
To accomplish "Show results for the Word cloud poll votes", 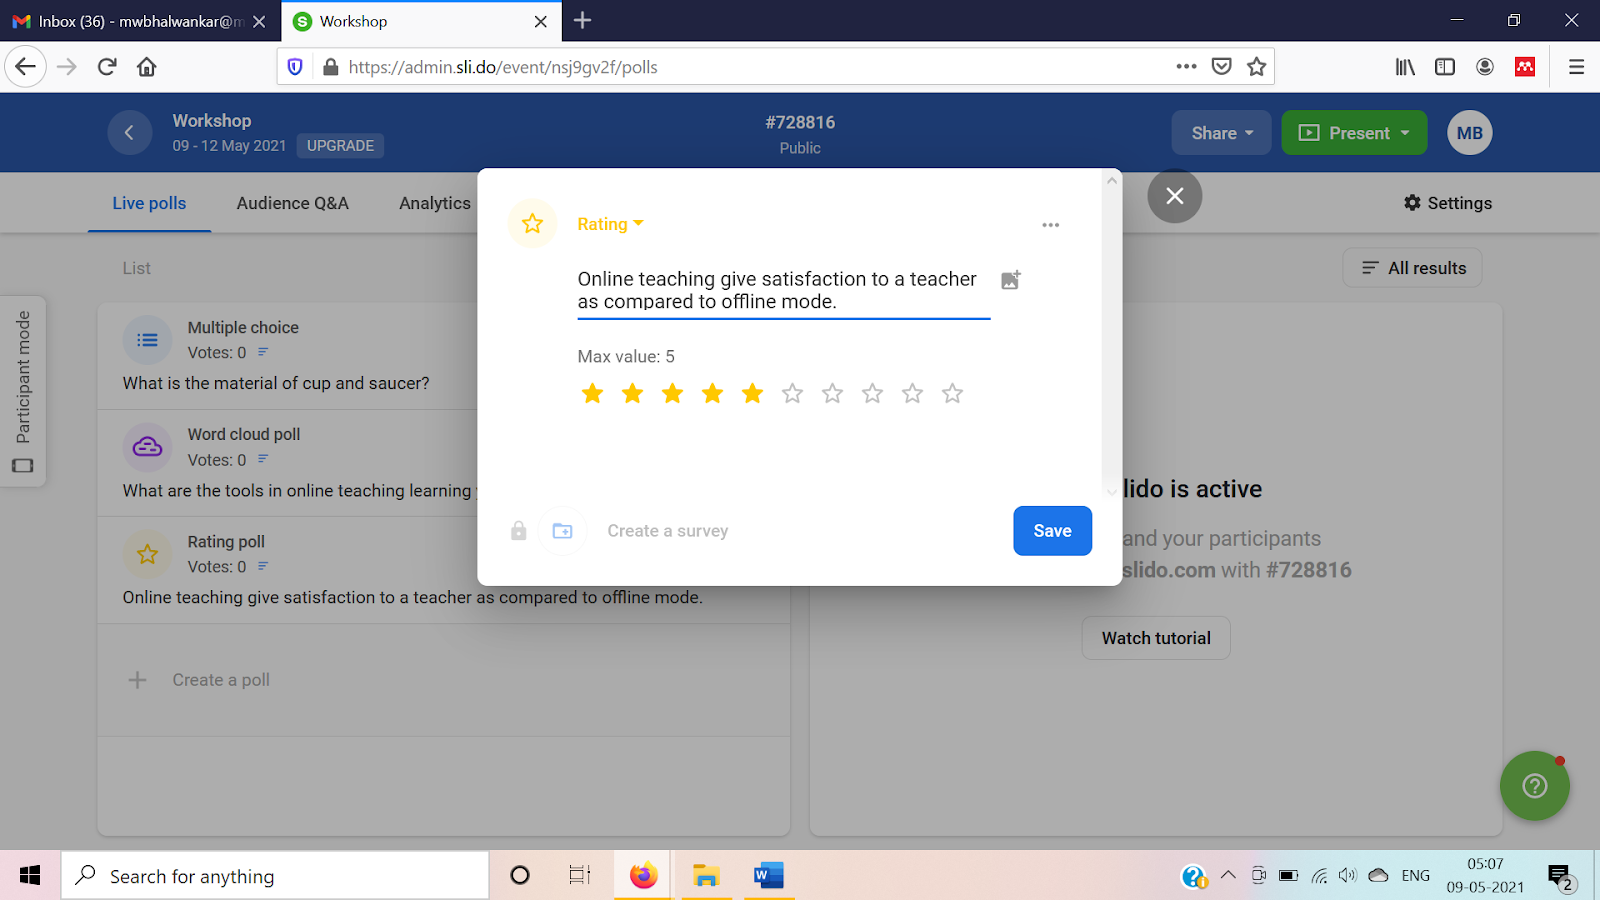I will (x=263, y=459).
